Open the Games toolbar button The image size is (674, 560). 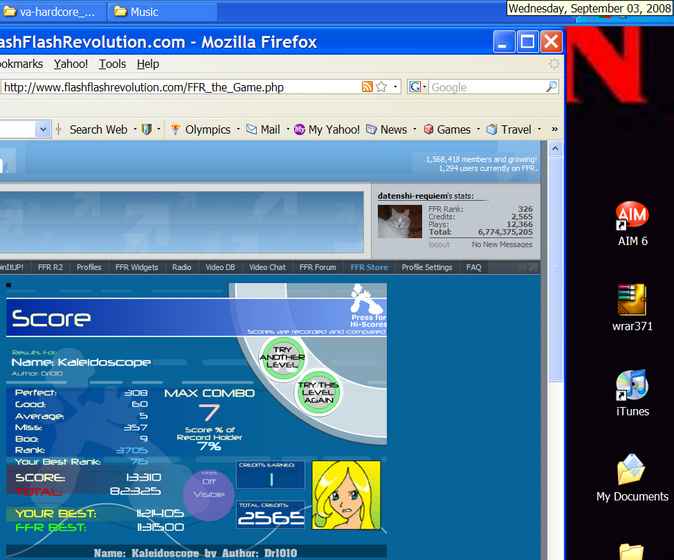coord(447,129)
